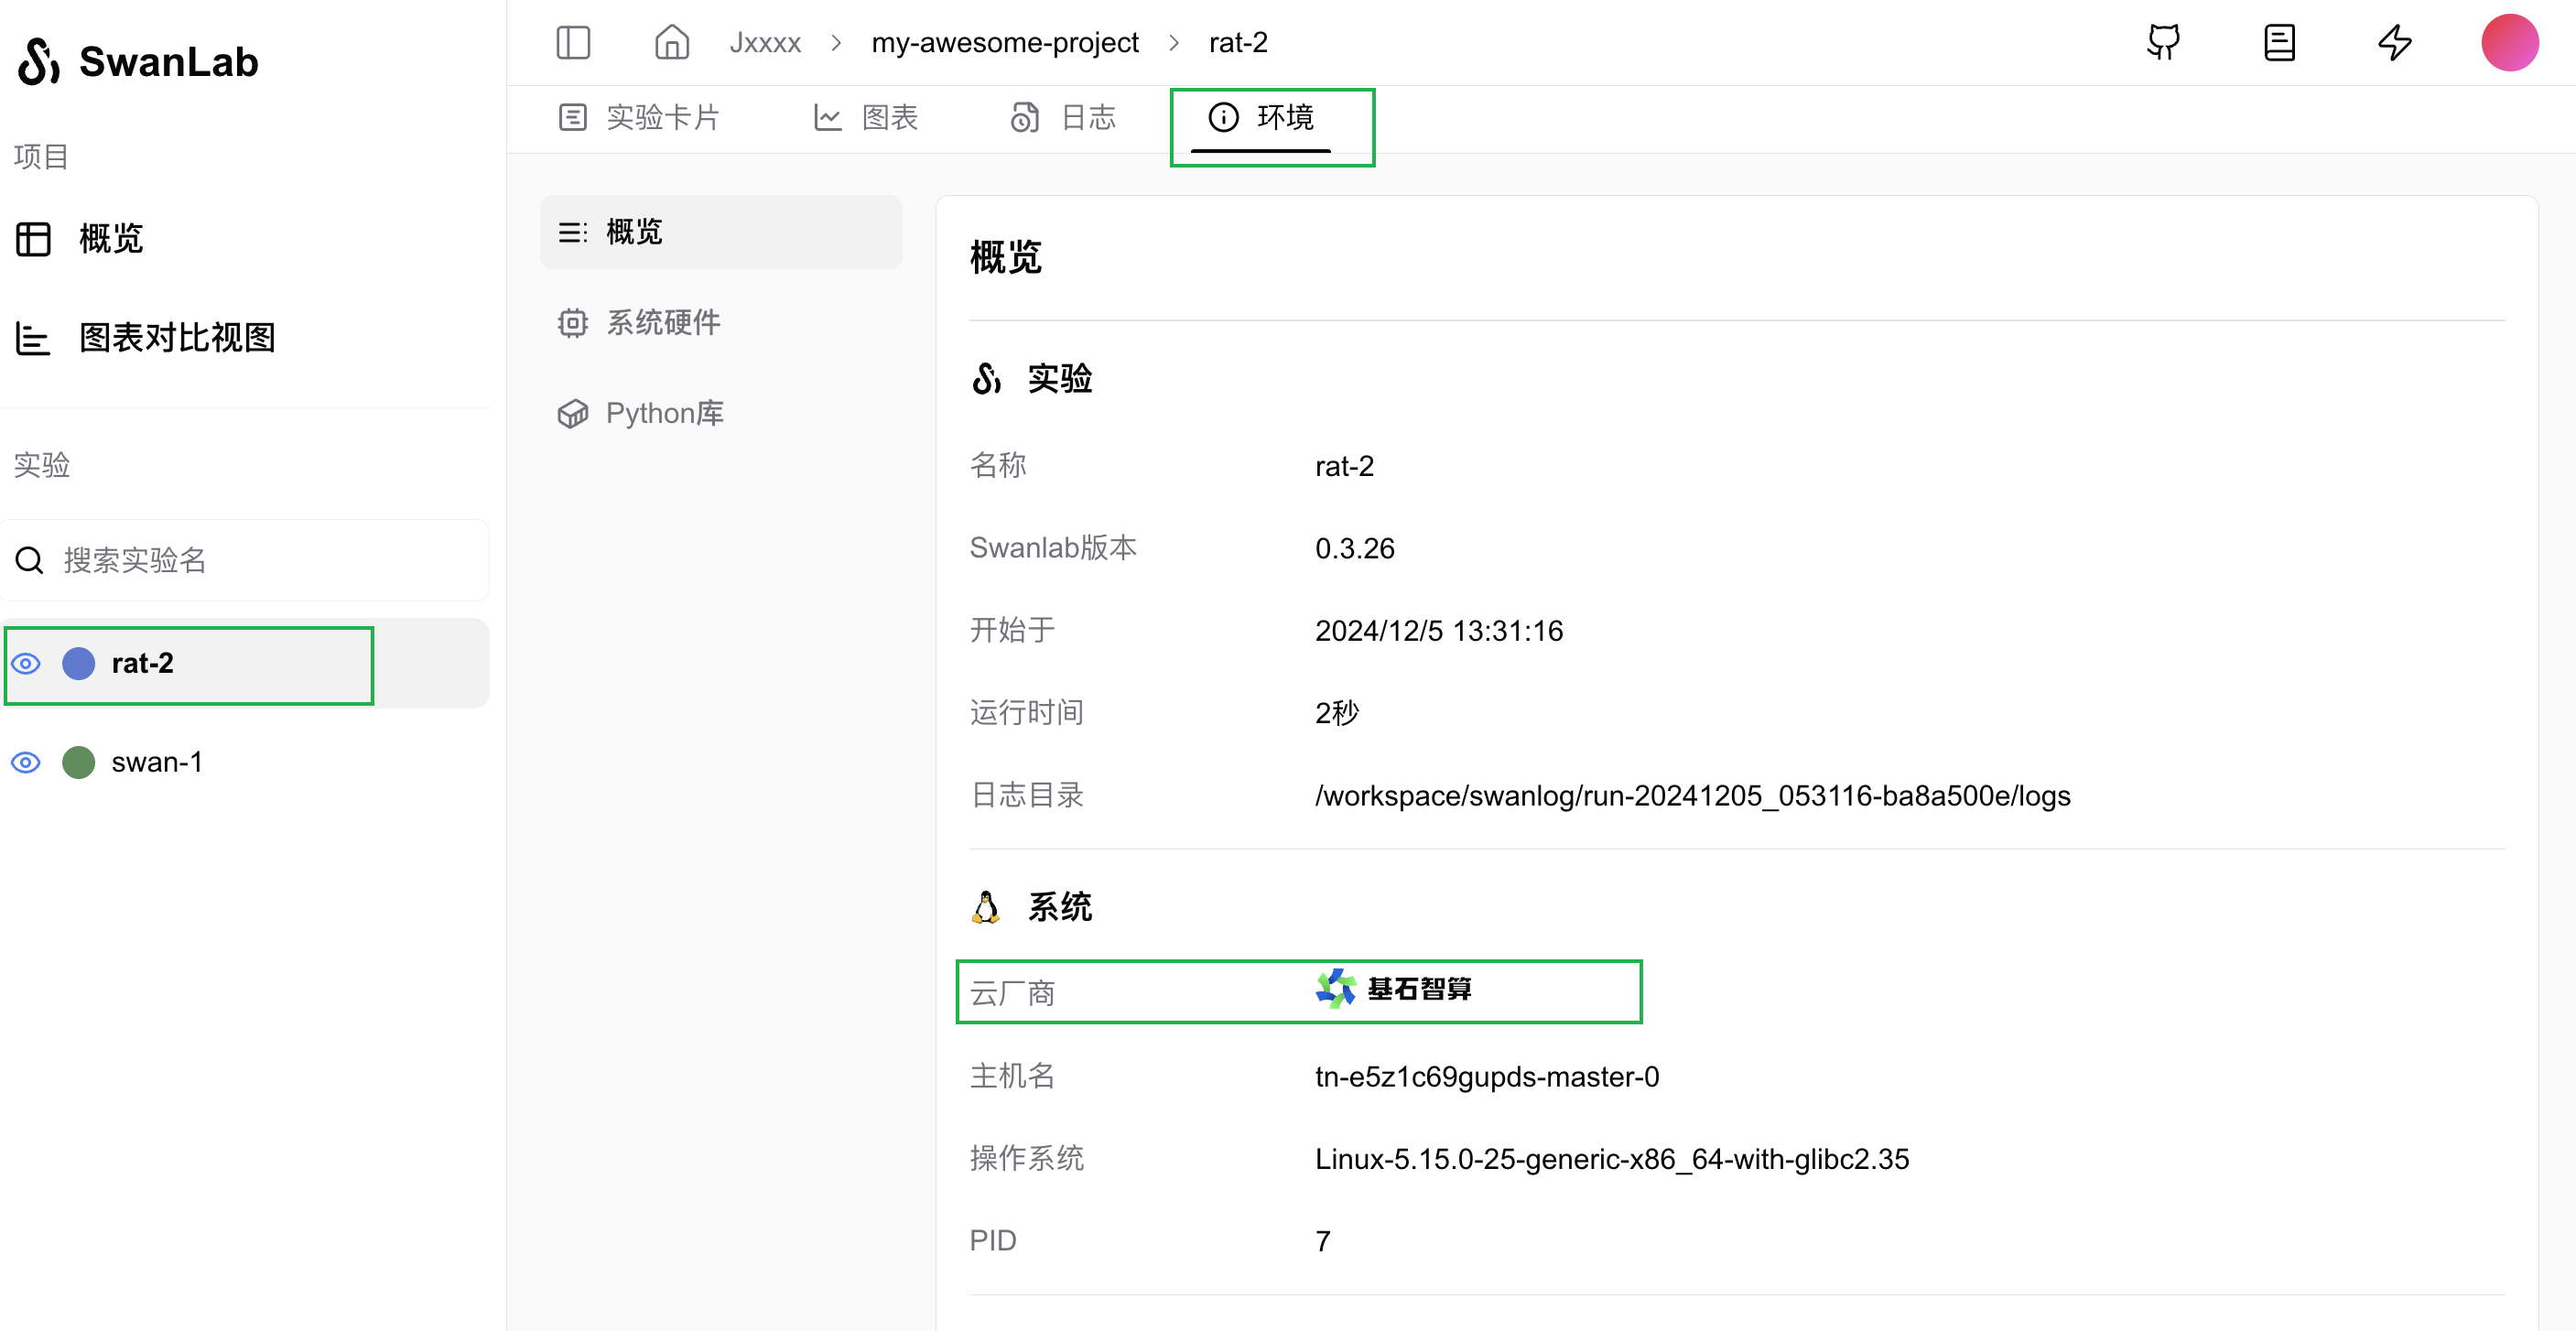Image resolution: width=2576 pixels, height=1331 pixels.
Task: Click the 图表 chart tab icon
Action: [827, 118]
